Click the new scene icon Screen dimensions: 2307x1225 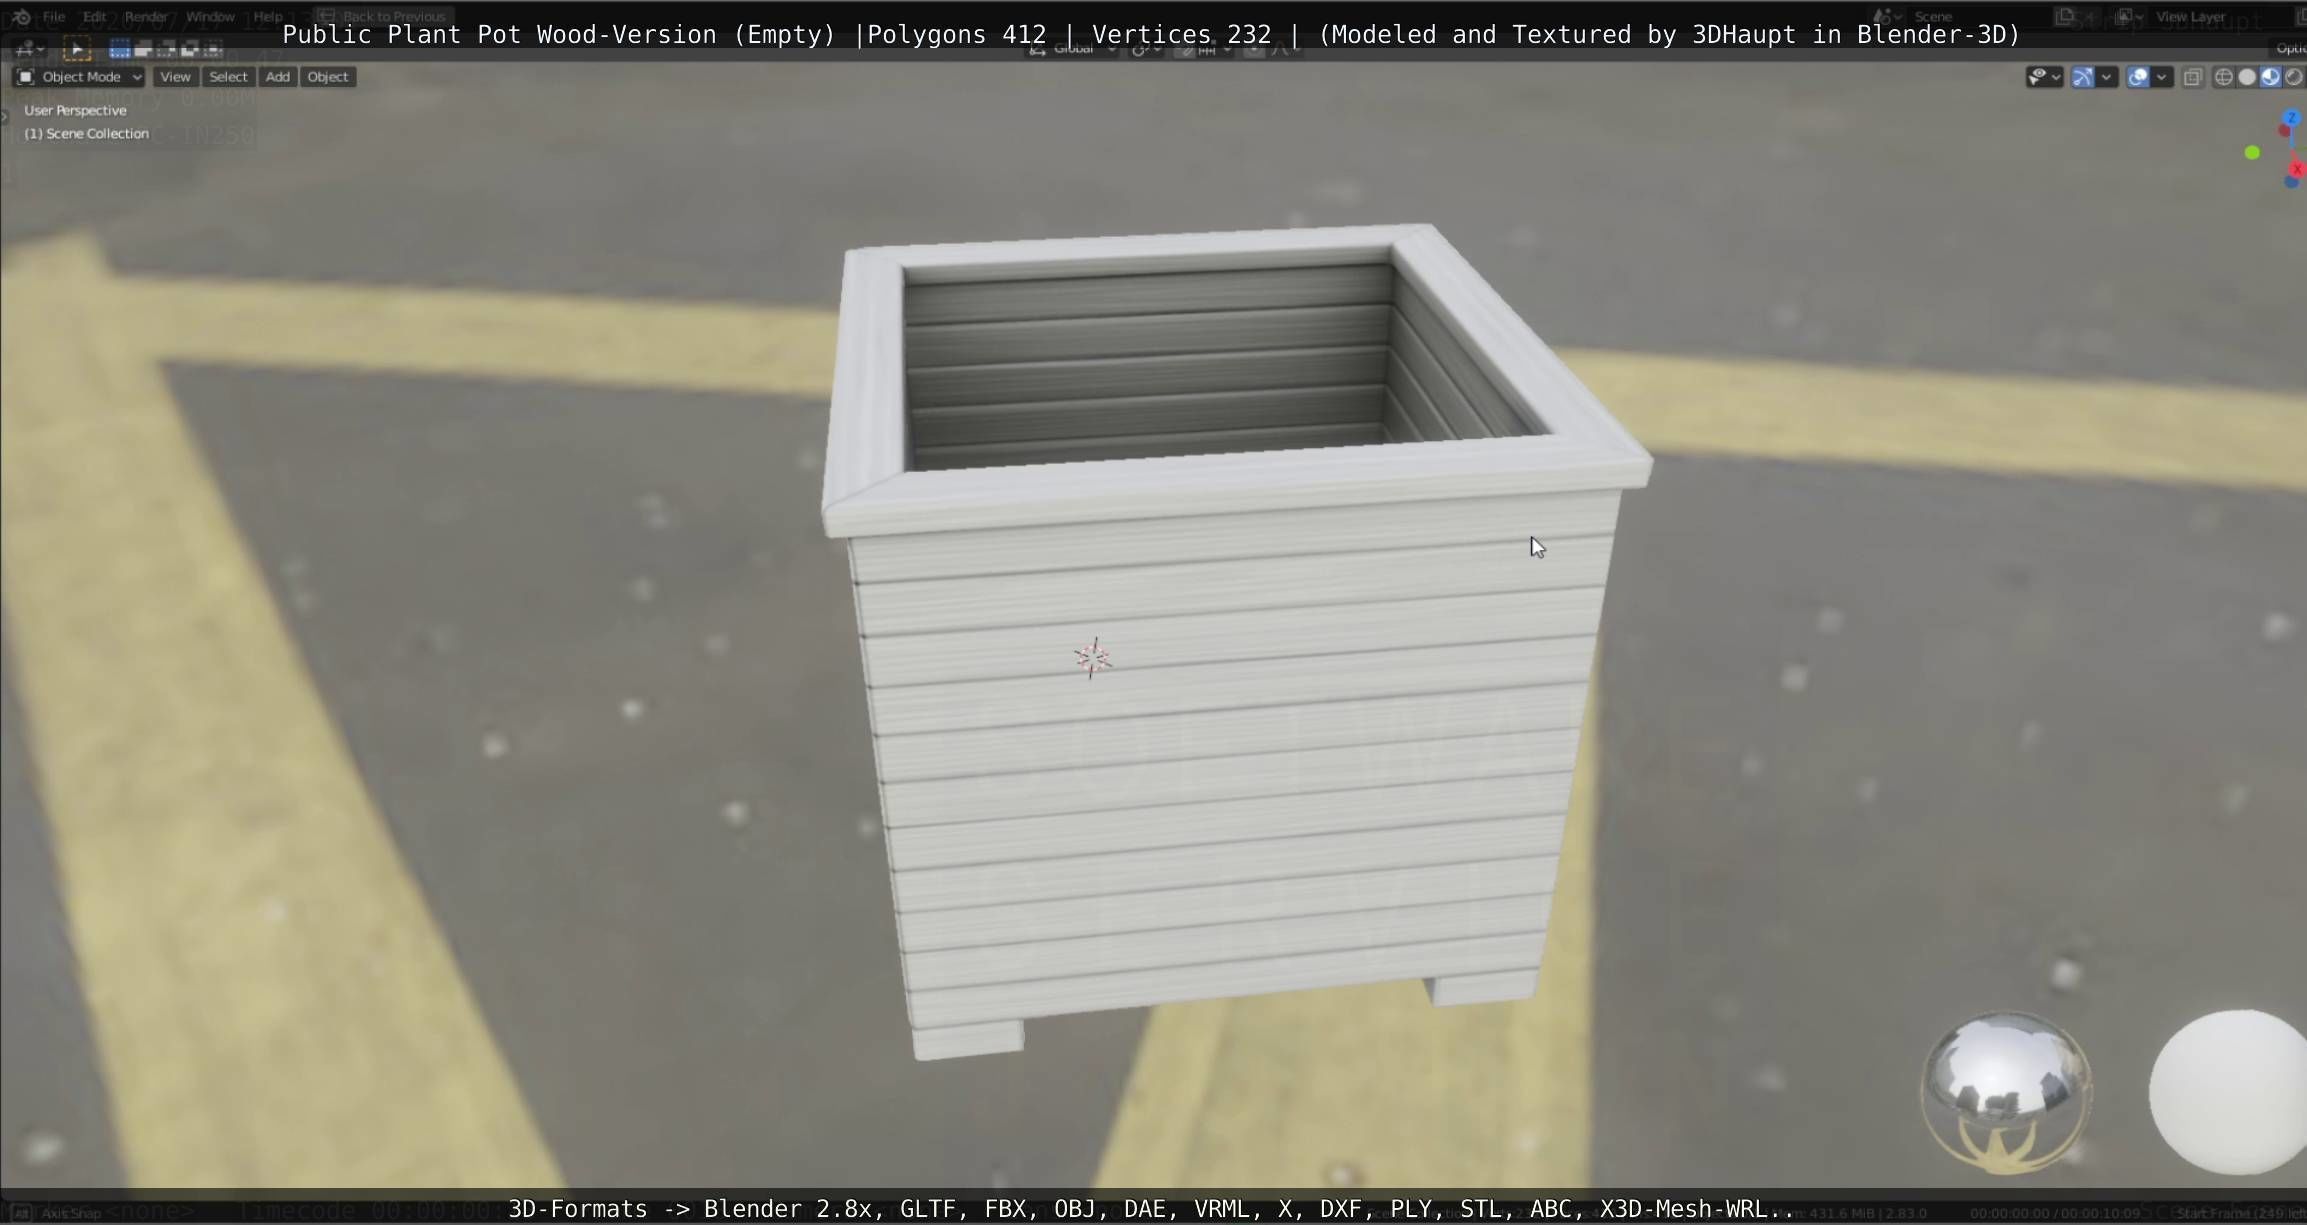pos(2065,17)
